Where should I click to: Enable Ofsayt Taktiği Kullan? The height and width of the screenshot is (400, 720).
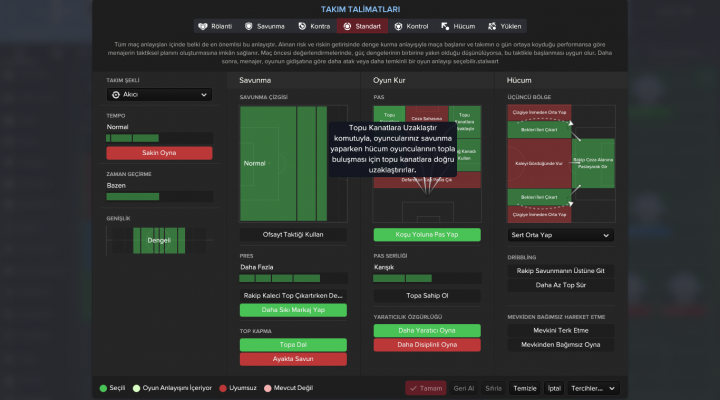point(293,233)
